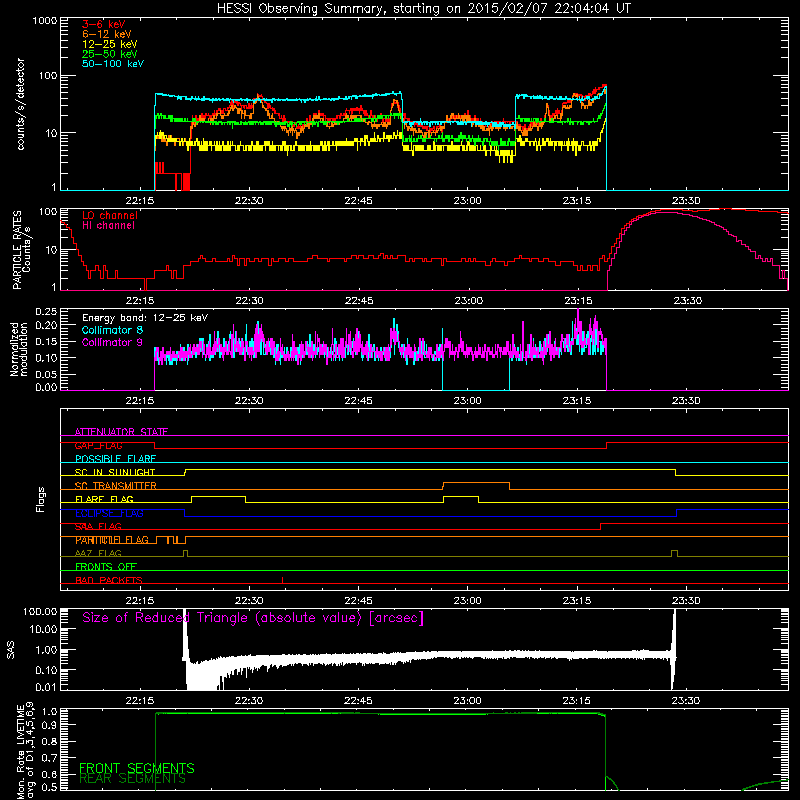Click the HESSI Observing Summary title text
Viewport: 800px width, 800px height.
tap(424, 9)
